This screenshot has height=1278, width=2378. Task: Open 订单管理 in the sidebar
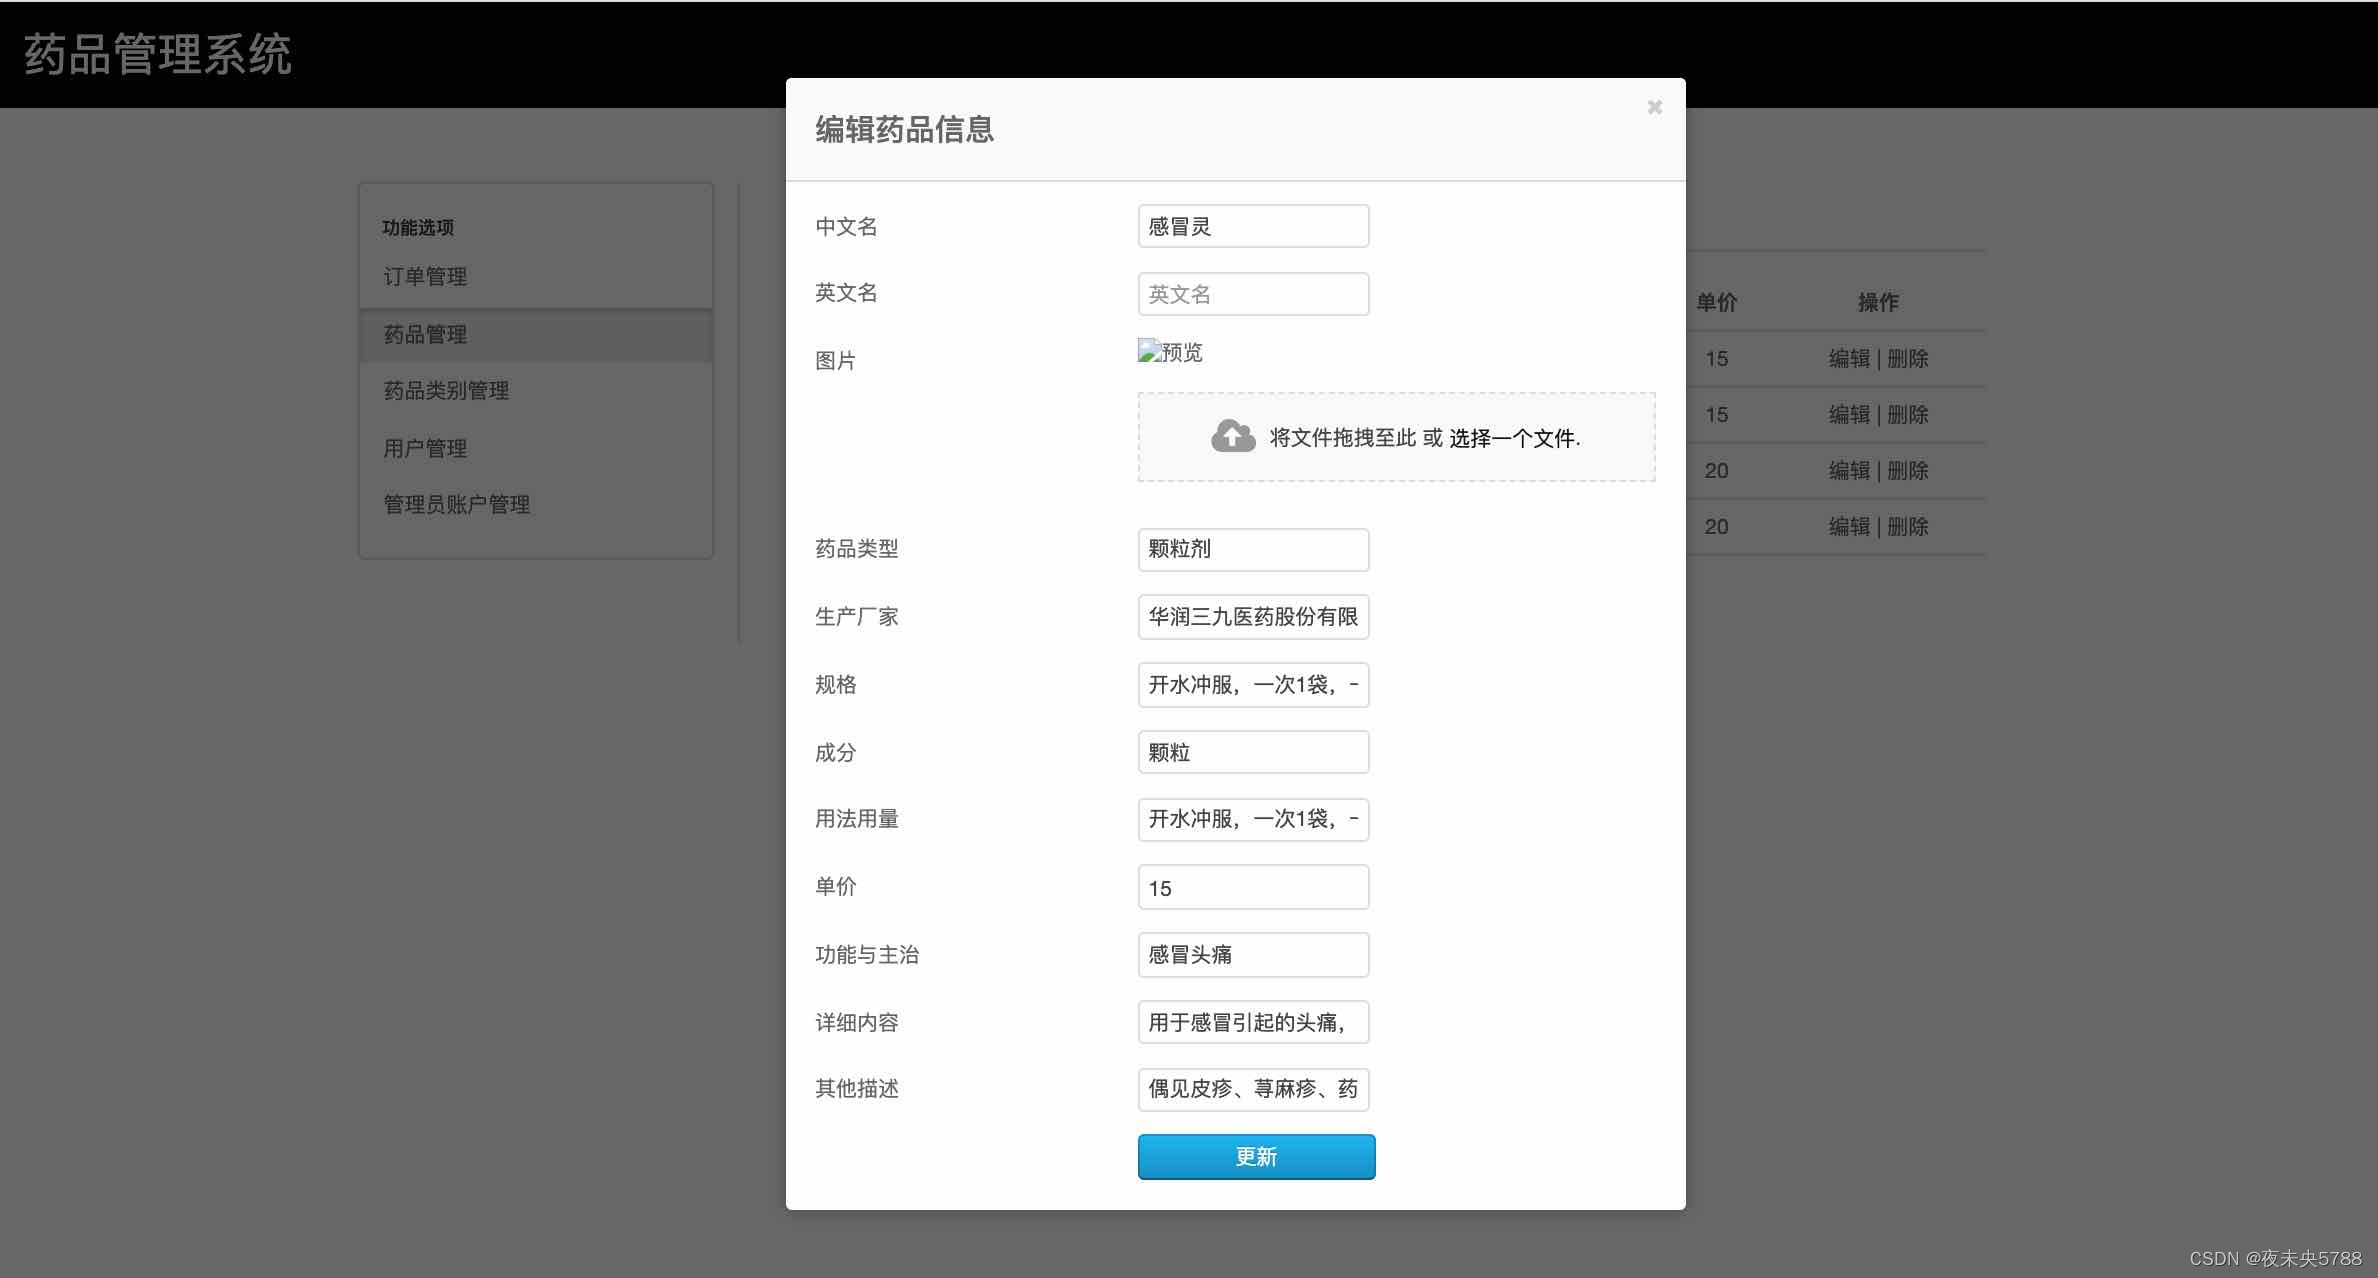tap(426, 277)
